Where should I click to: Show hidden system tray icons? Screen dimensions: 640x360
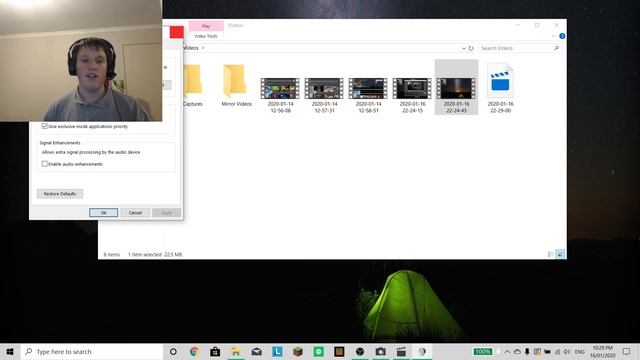pos(507,351)
